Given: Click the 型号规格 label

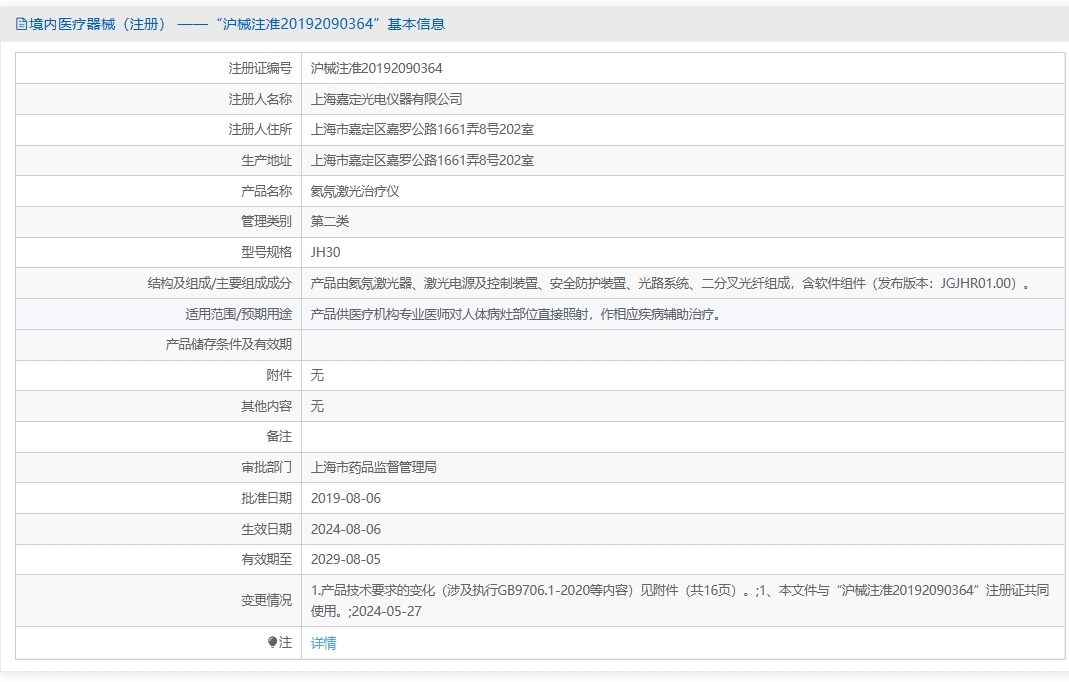Looking at the screenshot, I should [266, 252].
